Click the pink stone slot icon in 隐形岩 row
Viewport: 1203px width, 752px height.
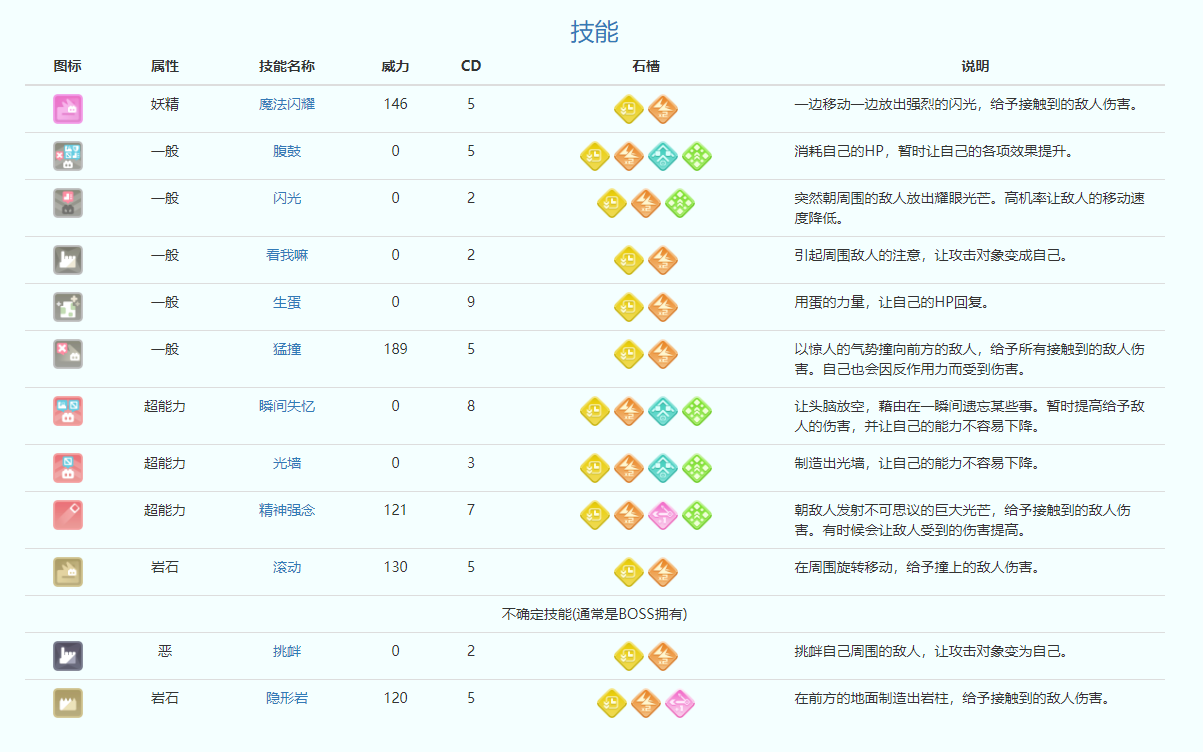point(679,703)
